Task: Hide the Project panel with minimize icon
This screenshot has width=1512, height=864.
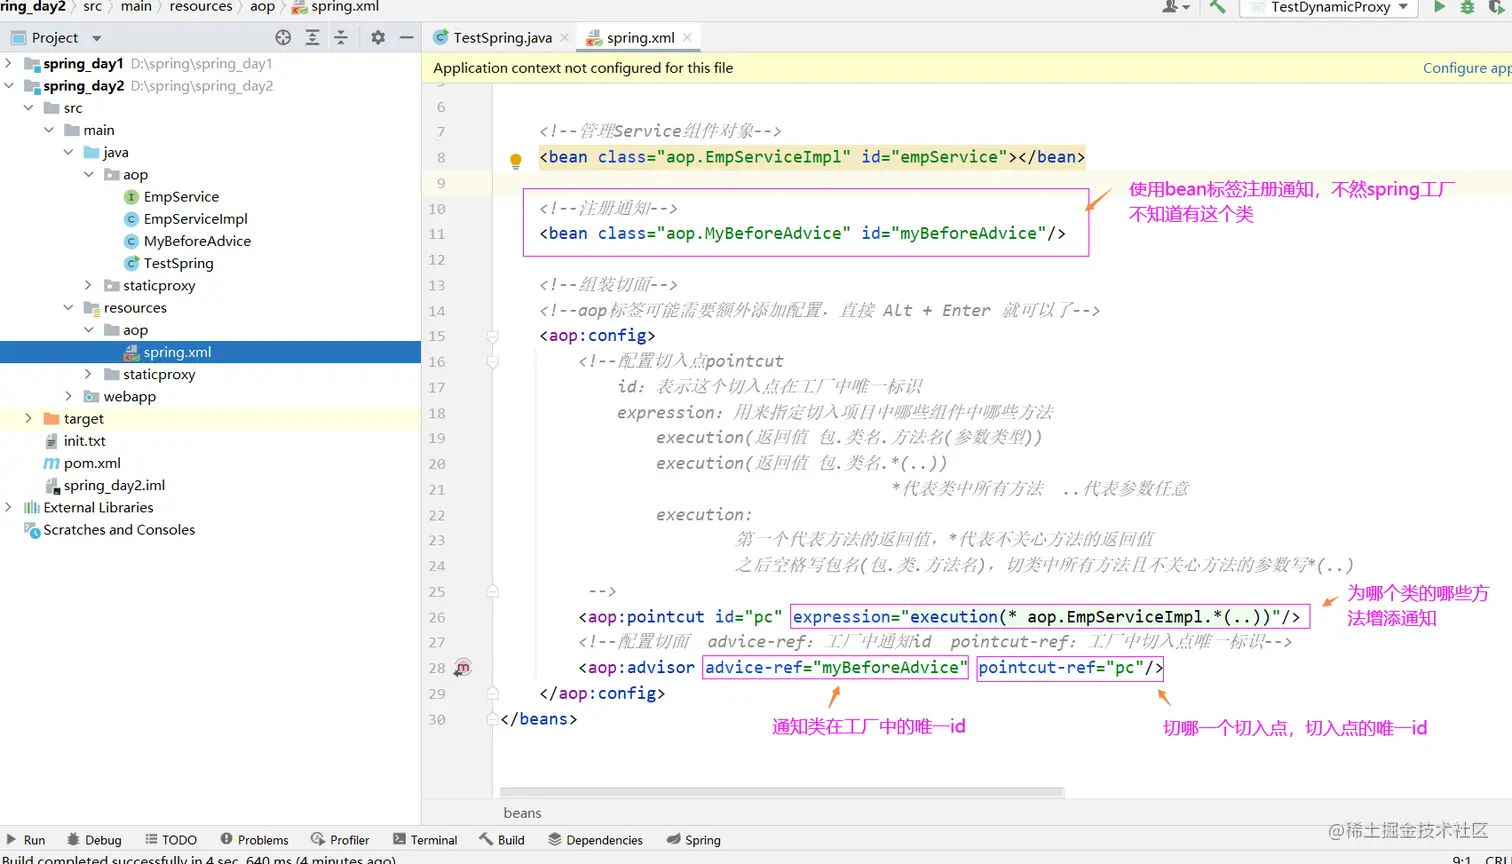Action: click(x=406, y=37)
